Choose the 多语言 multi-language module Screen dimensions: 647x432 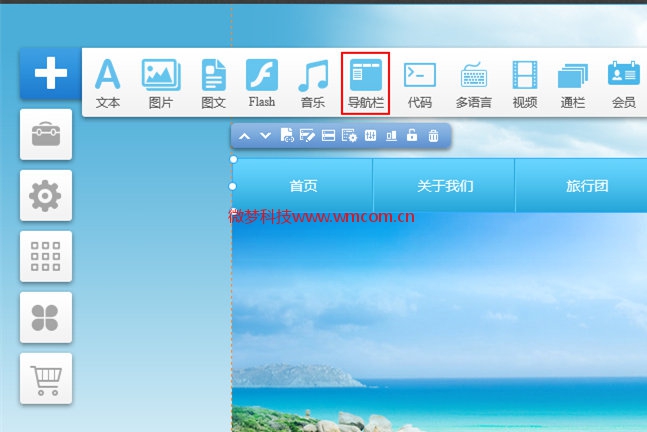click(474, 84)
